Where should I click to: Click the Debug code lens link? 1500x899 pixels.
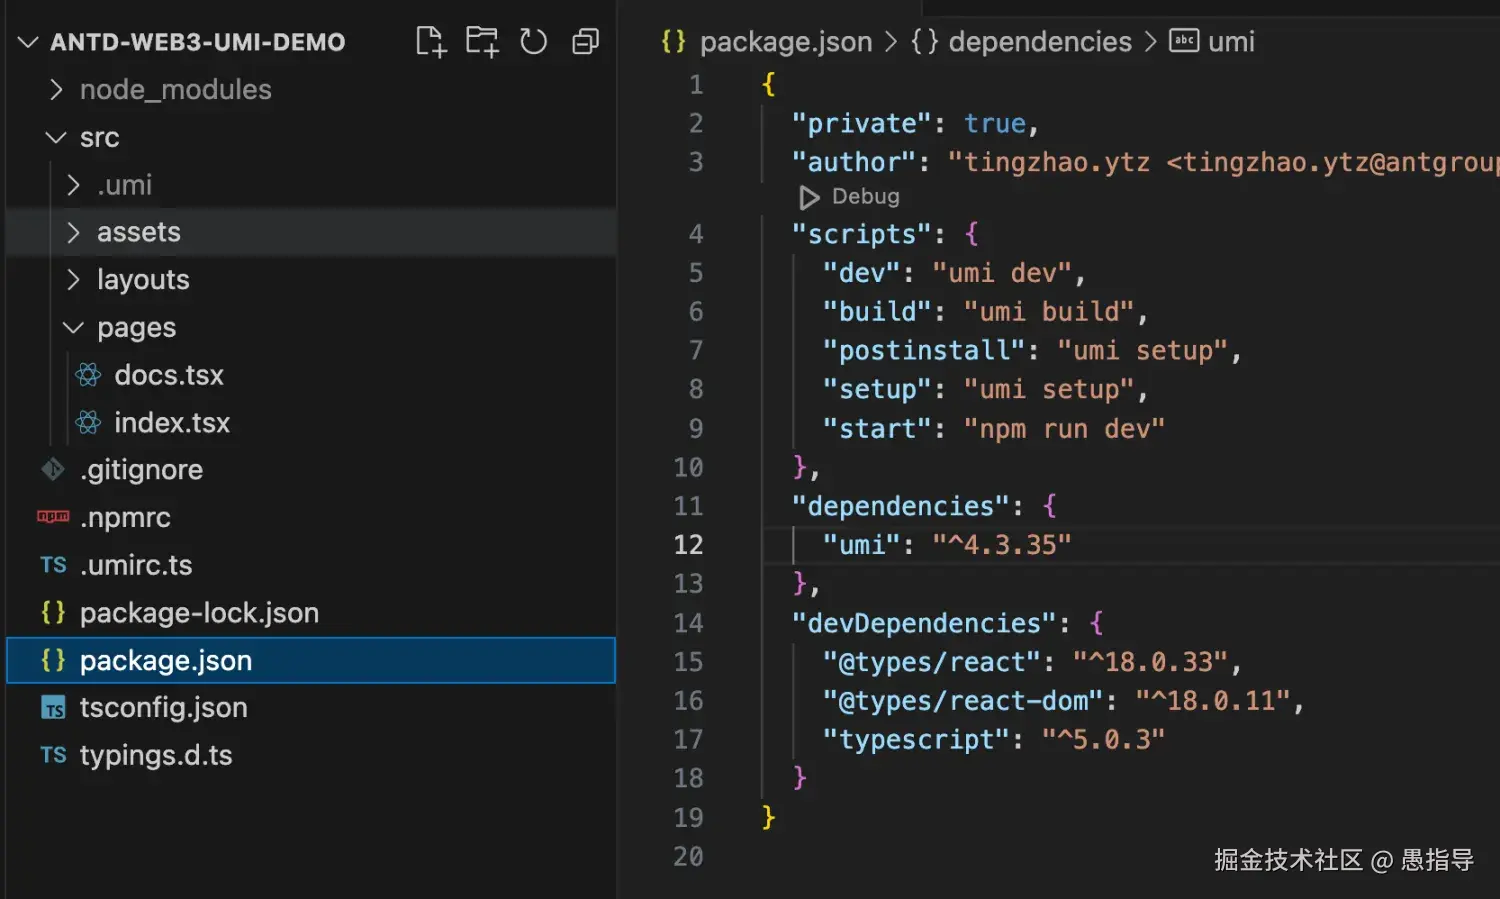(865, 197)
